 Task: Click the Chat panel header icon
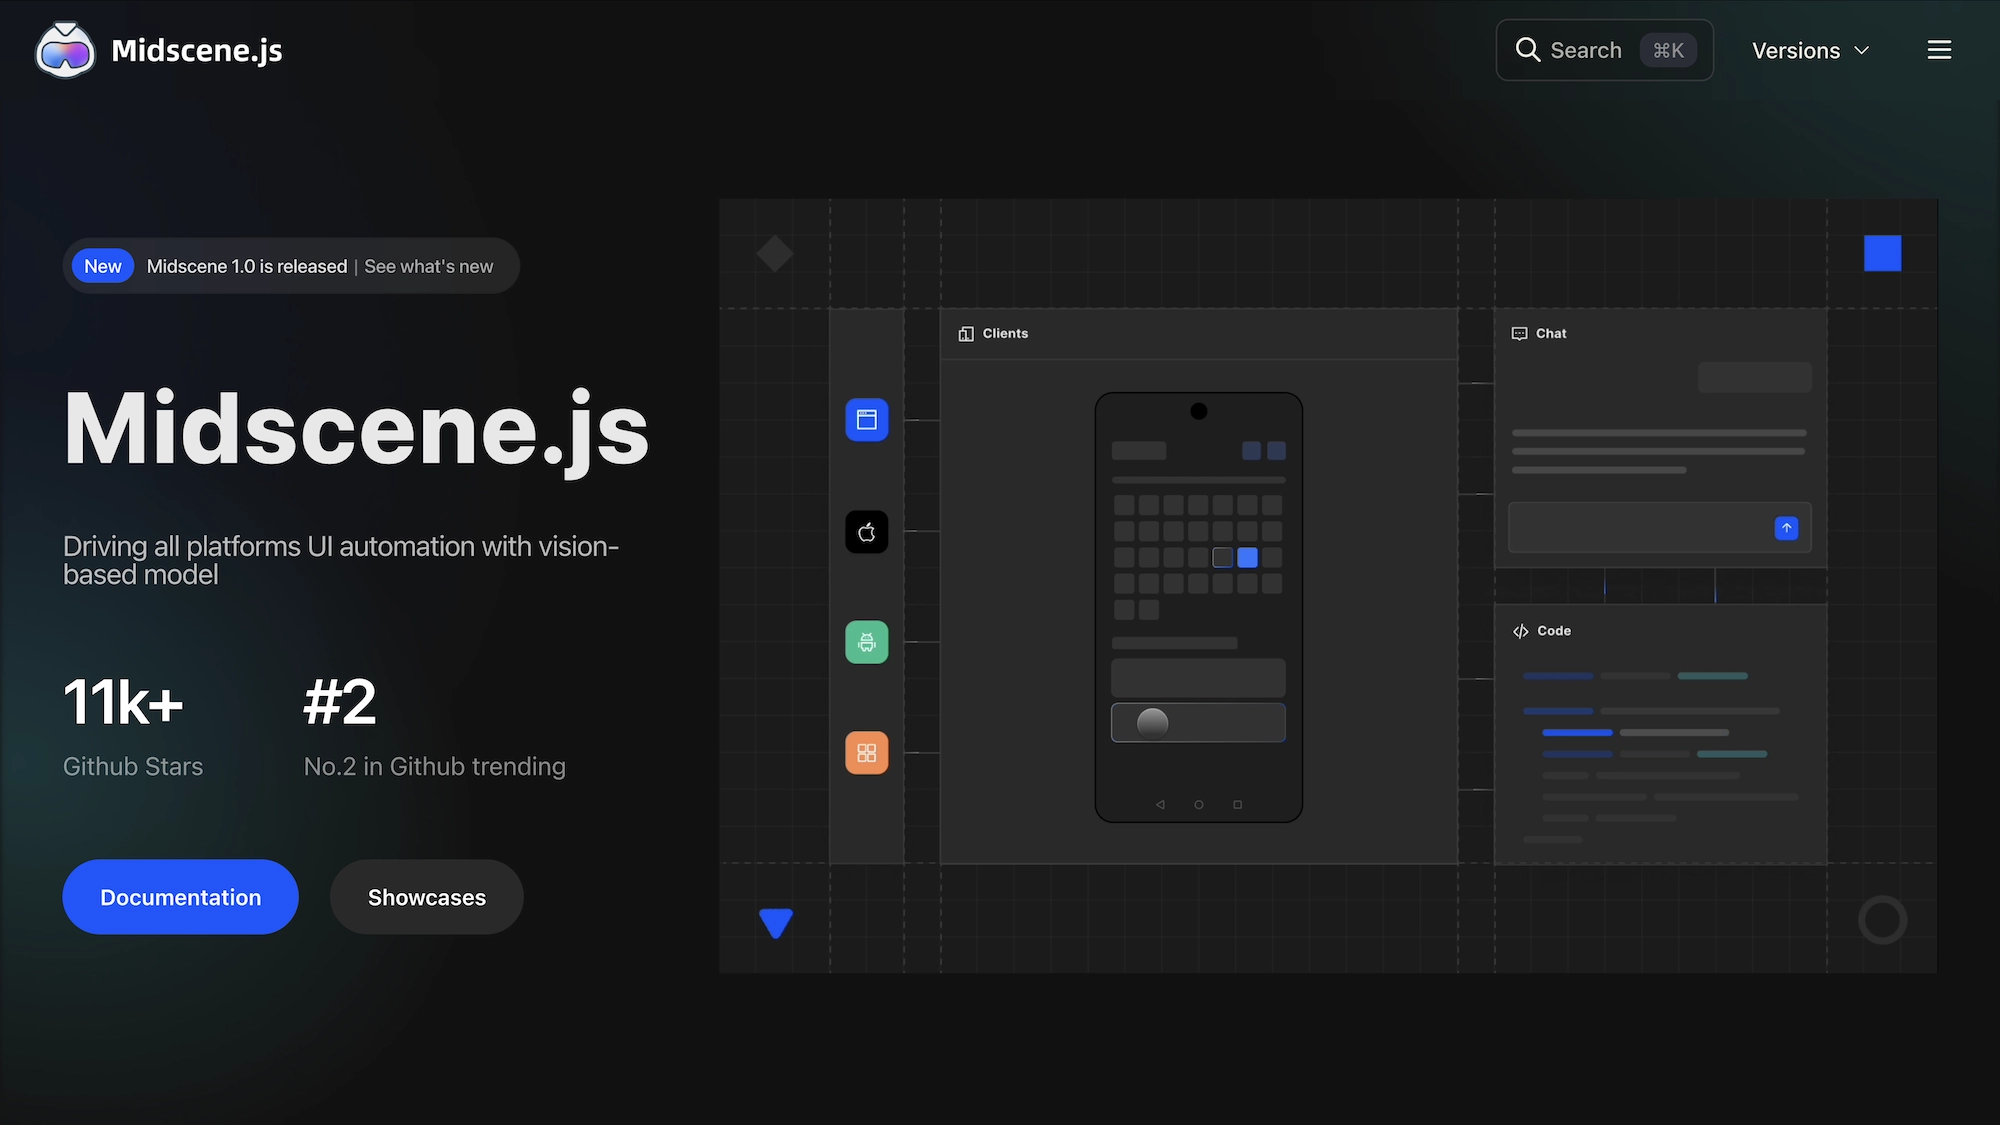1519,333
